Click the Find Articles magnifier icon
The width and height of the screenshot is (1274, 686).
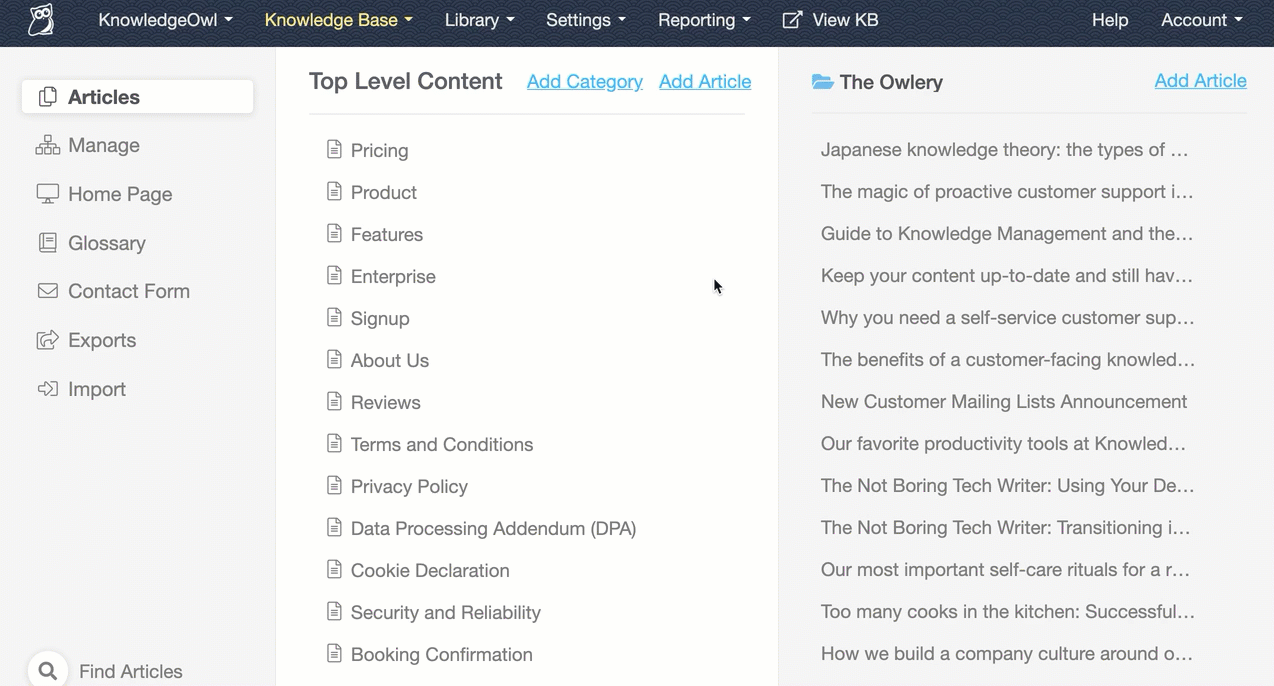(x=47, y=670)
